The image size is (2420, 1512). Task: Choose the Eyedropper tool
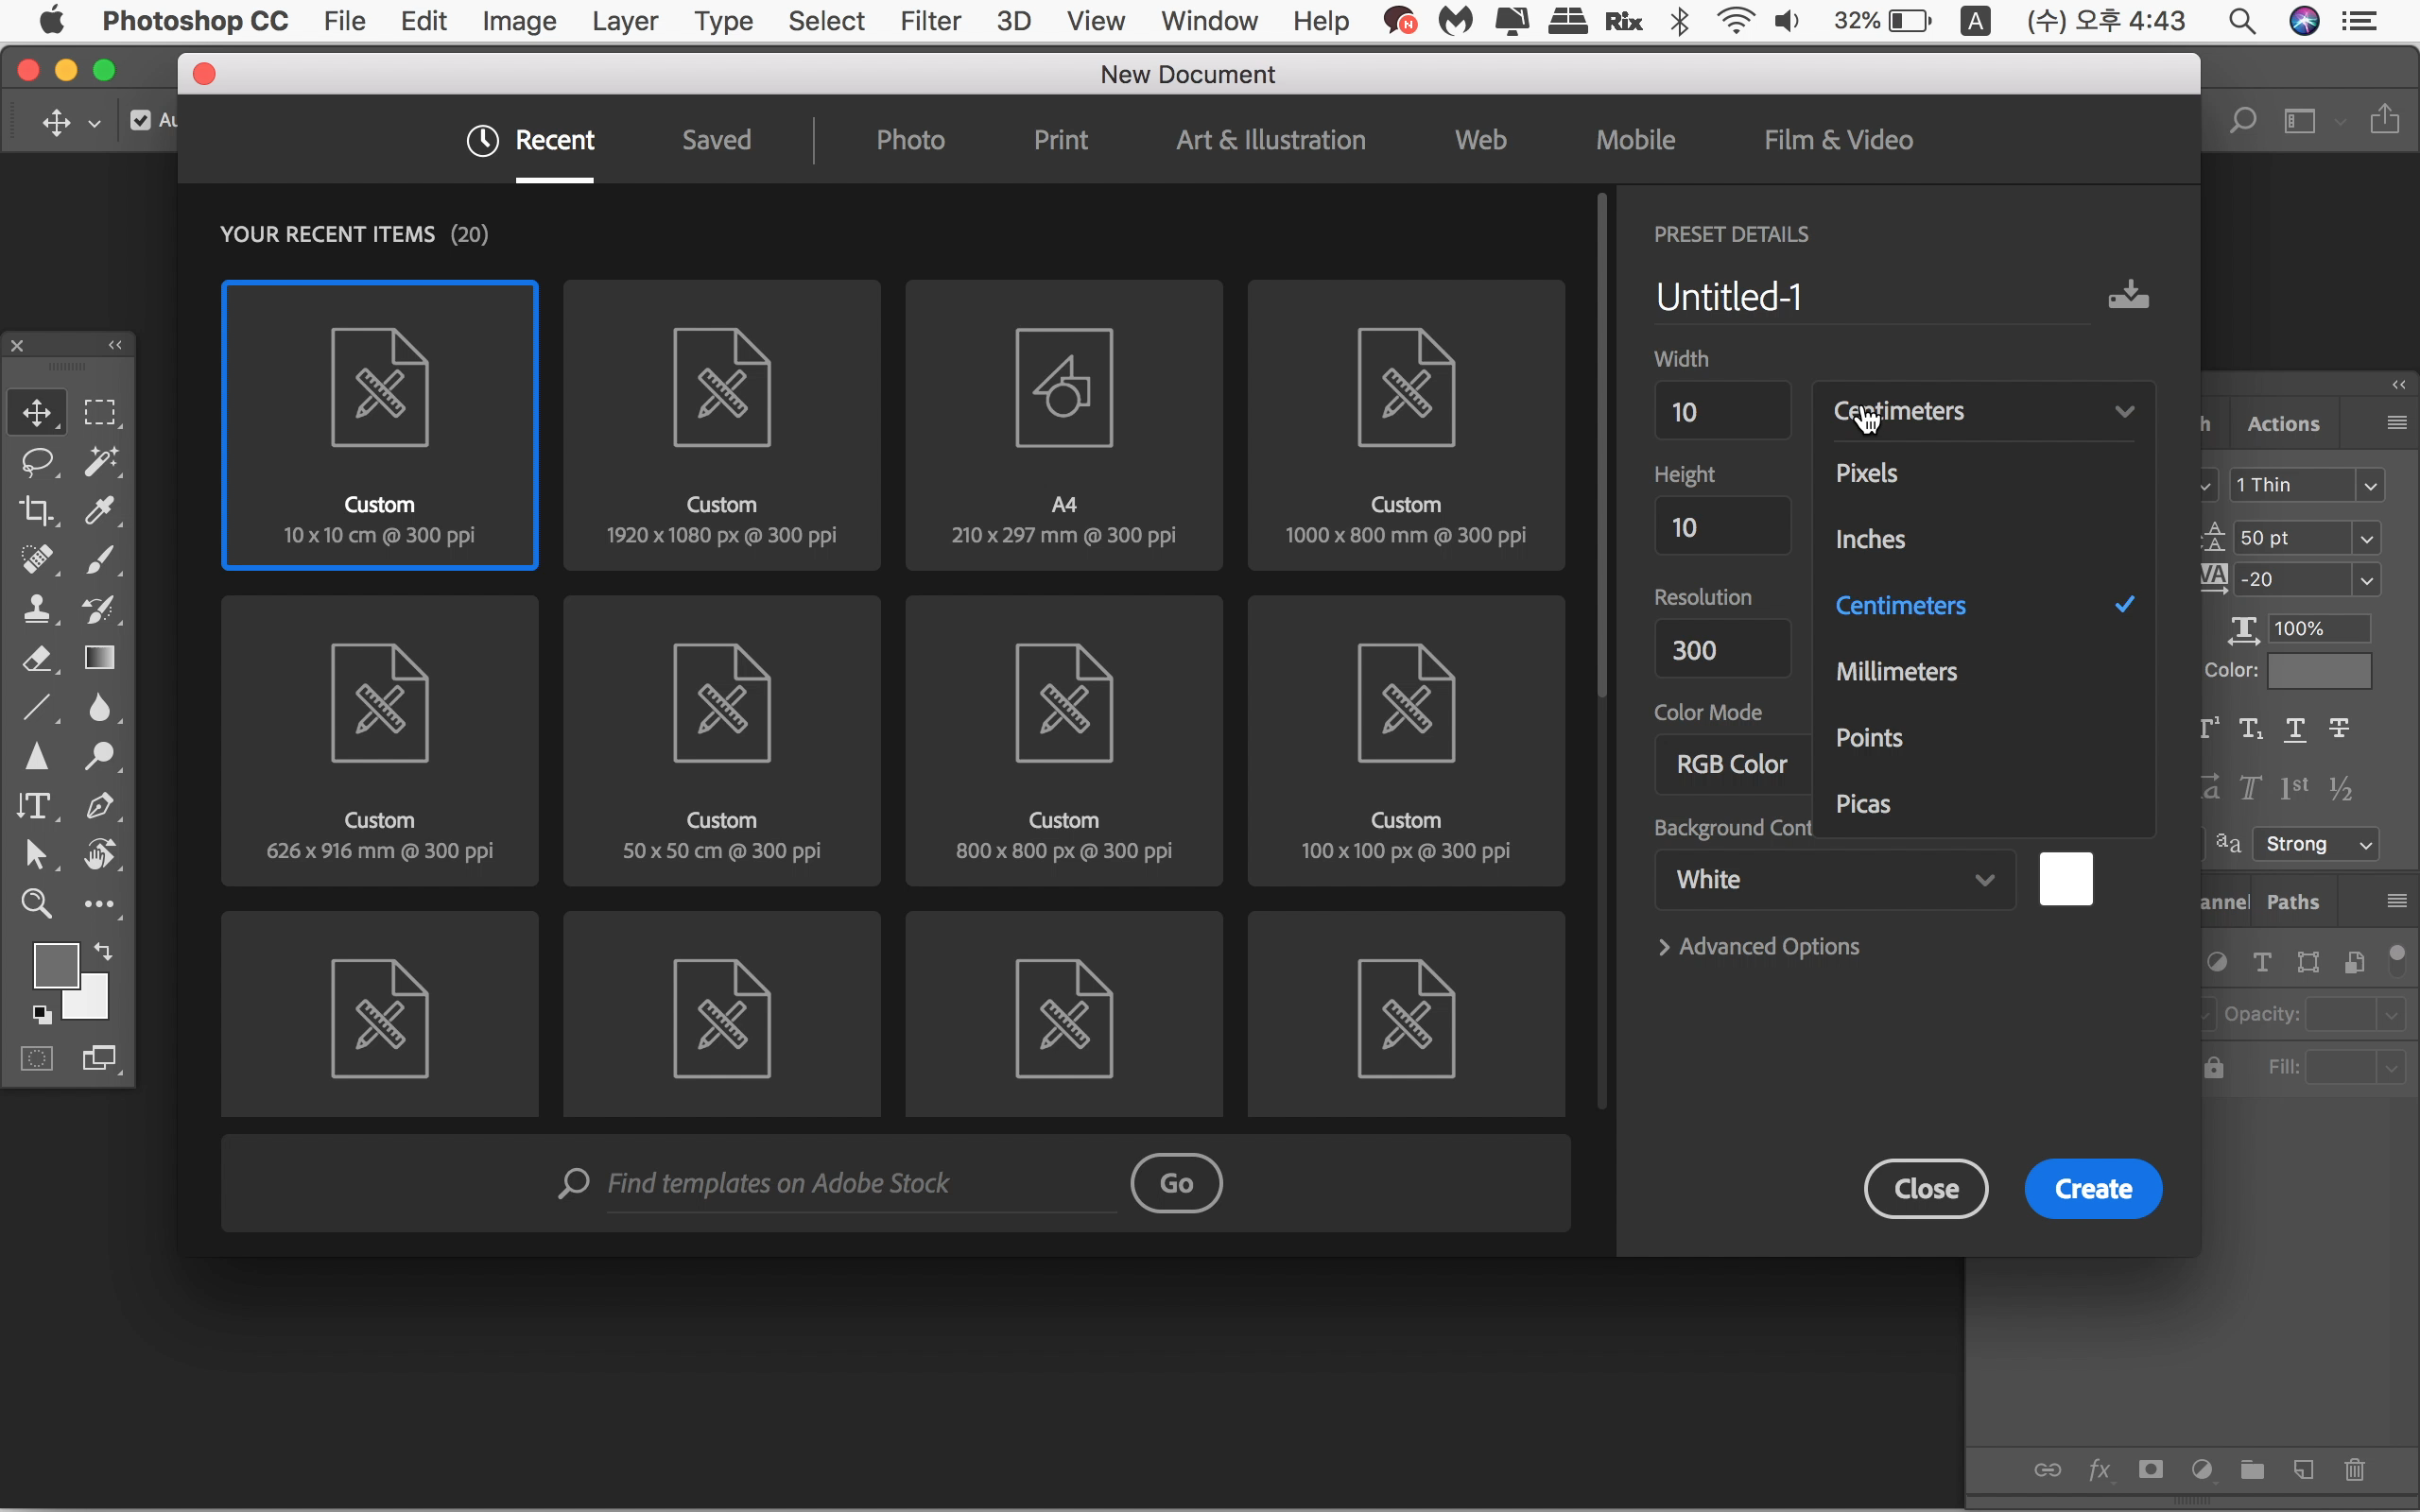(x=99, y=511)
